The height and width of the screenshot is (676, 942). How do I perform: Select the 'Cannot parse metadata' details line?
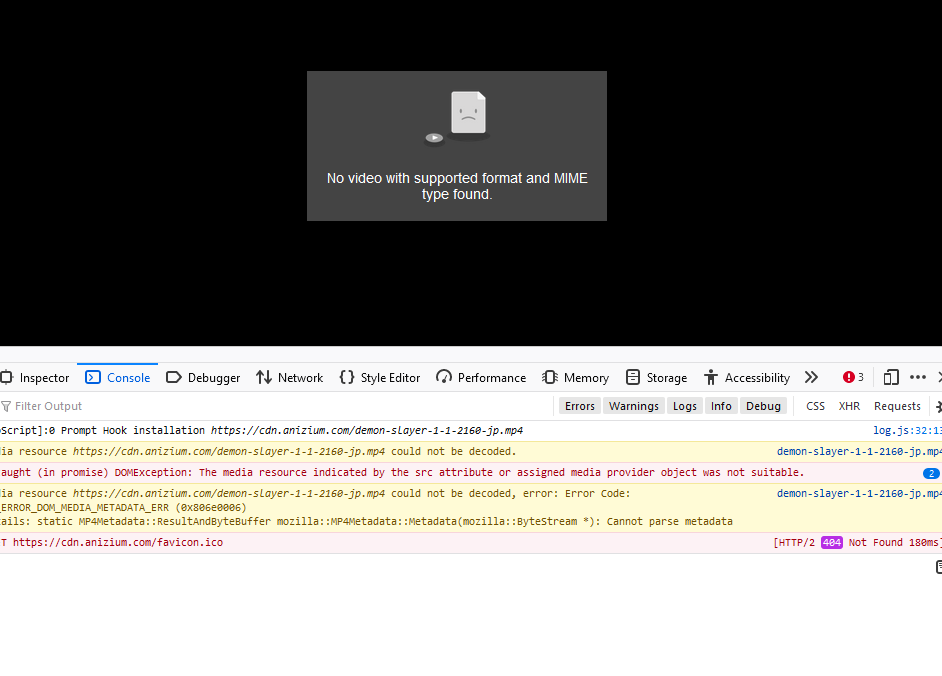pyautogui.click(x=366, y=522)
